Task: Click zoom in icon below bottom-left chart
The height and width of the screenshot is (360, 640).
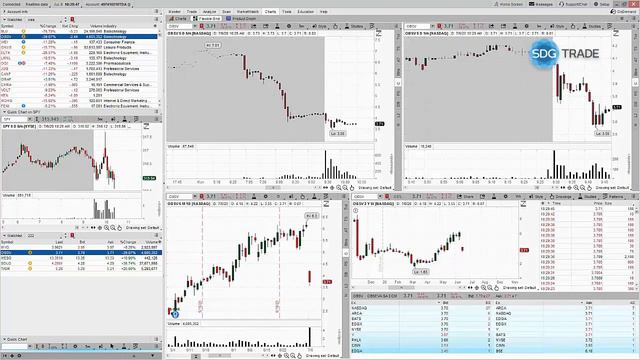Action: [287, 356]
